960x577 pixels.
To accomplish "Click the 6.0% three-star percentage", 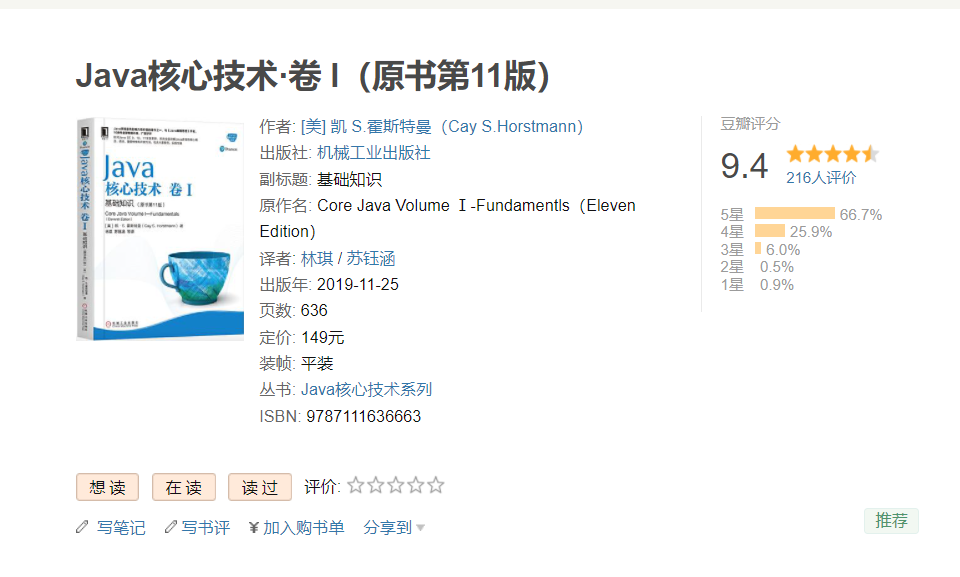I will click(x=783, y=249).
